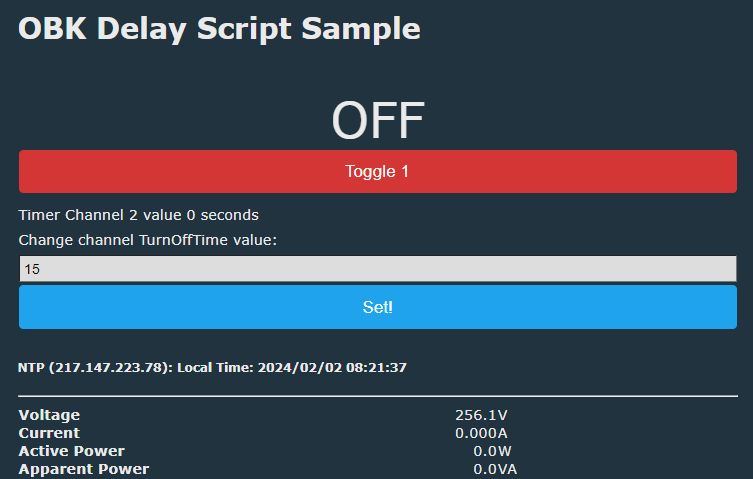Click the Change channel TurnOffTime label

[x=147, y=240]
